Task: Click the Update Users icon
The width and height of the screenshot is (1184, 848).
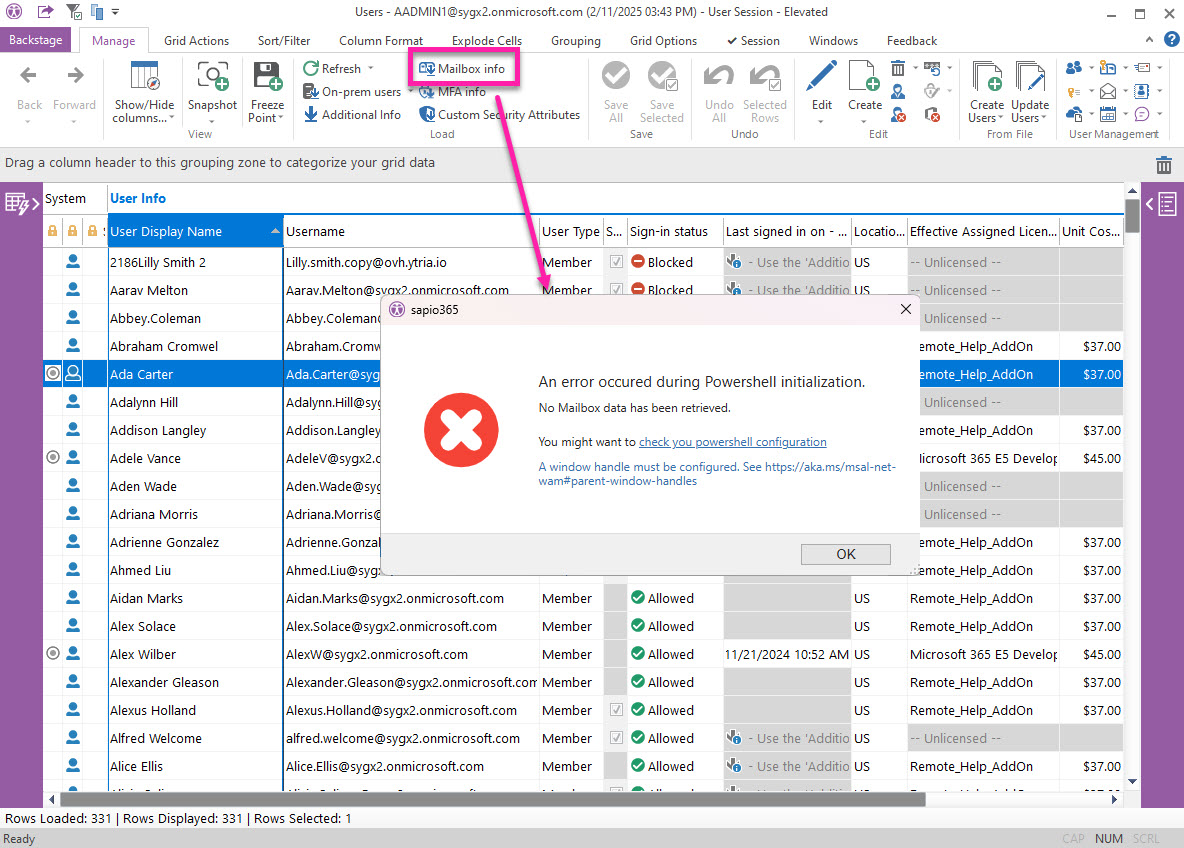Action: pos(1029,78)
